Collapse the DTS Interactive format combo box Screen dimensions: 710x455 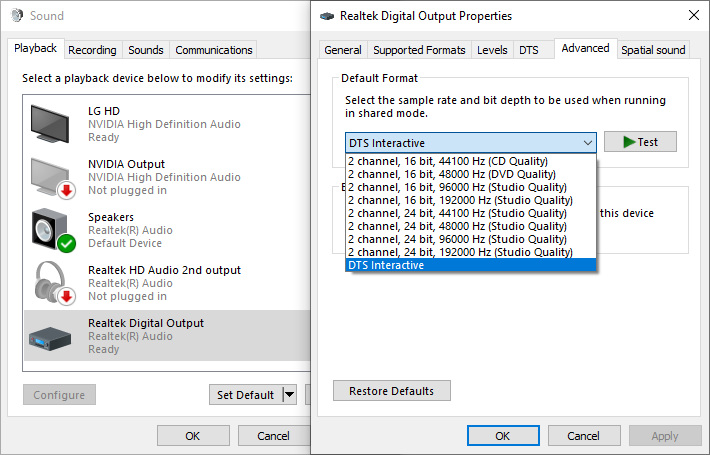point(470,143)
